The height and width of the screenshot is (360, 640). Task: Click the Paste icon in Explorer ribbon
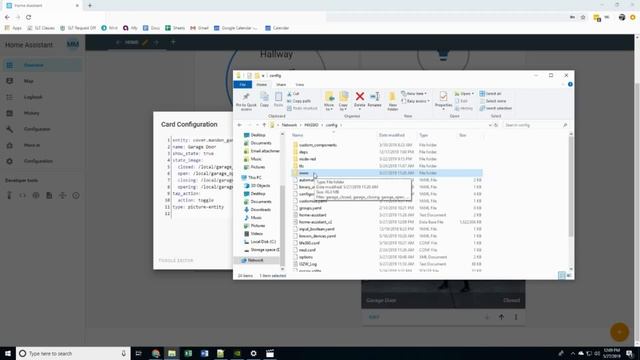[x=278, y=100]
